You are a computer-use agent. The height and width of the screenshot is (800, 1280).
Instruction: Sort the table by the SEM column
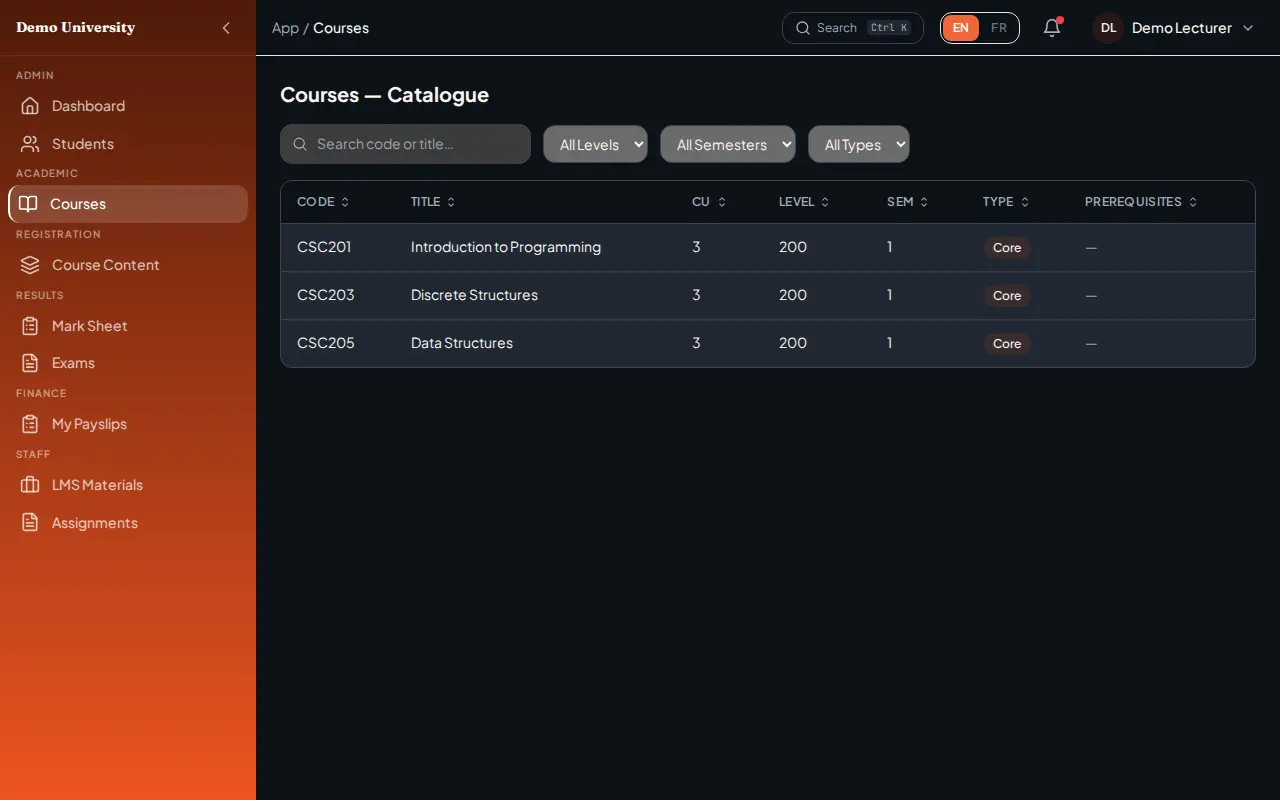[908, 202]
